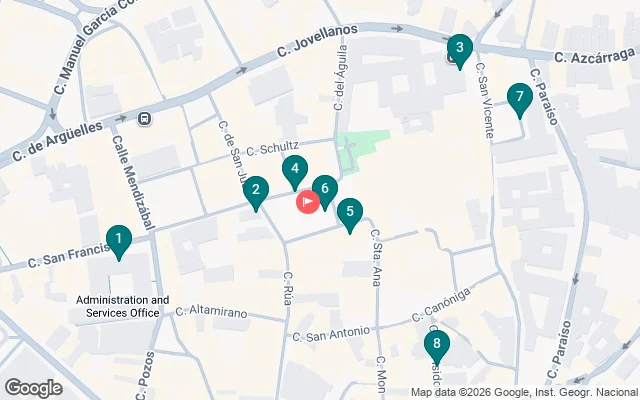Click the red flag location marker
The width and height of the screenshot is (640, 400).
tap(308, 202)
